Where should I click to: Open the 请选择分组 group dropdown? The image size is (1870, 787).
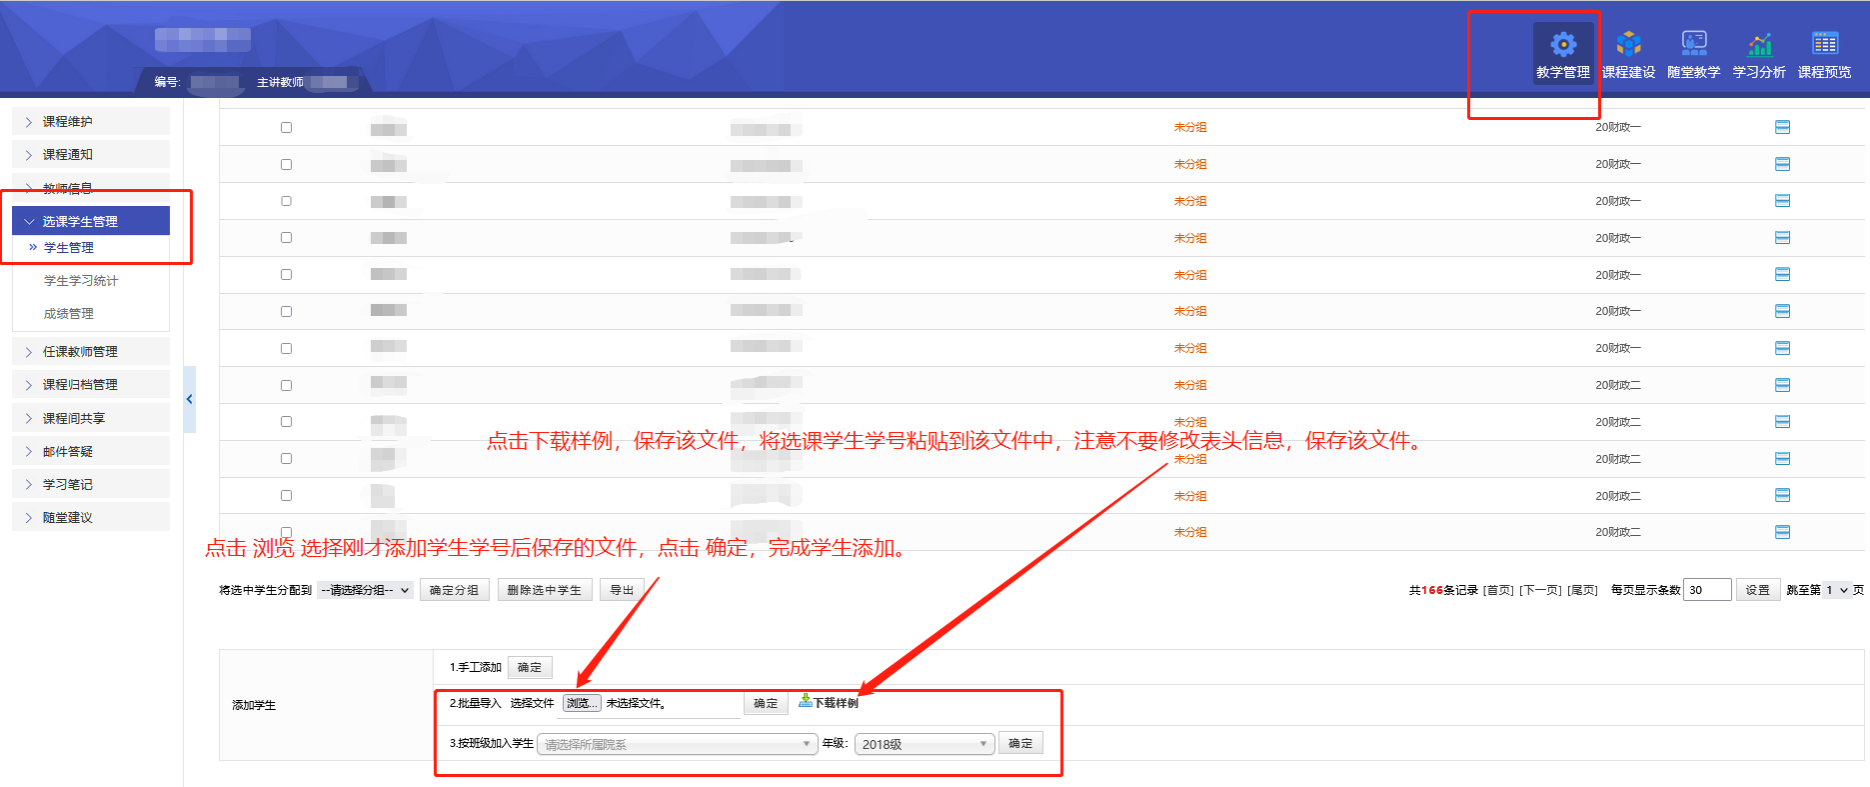pos(365,590)
